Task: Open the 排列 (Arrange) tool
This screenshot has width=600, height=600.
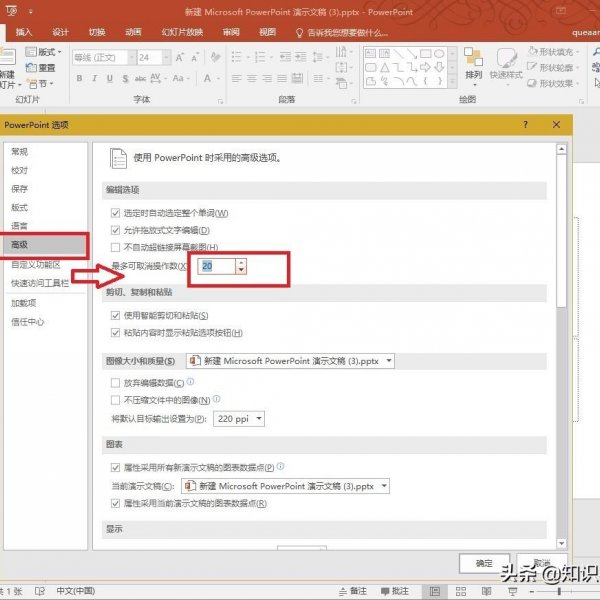Action: tap(474, 64)
